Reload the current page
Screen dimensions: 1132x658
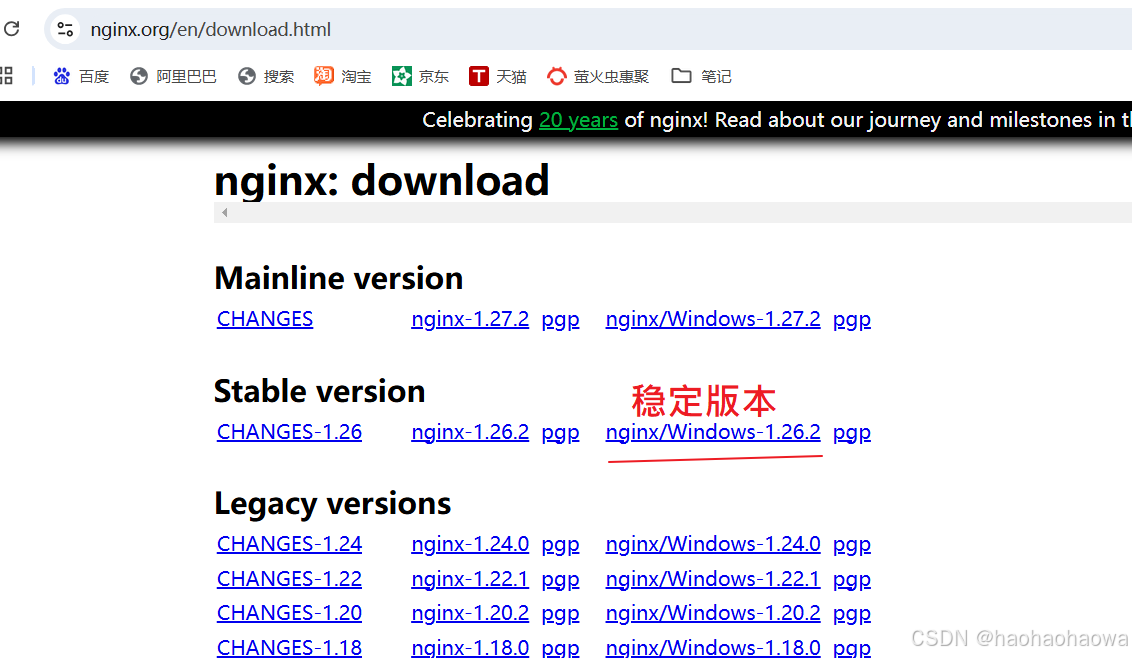[12, 29]
